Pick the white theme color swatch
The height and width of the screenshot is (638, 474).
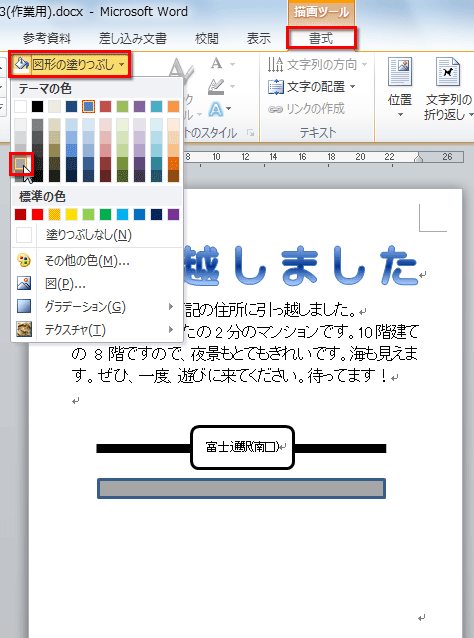[x=20, y=107]
